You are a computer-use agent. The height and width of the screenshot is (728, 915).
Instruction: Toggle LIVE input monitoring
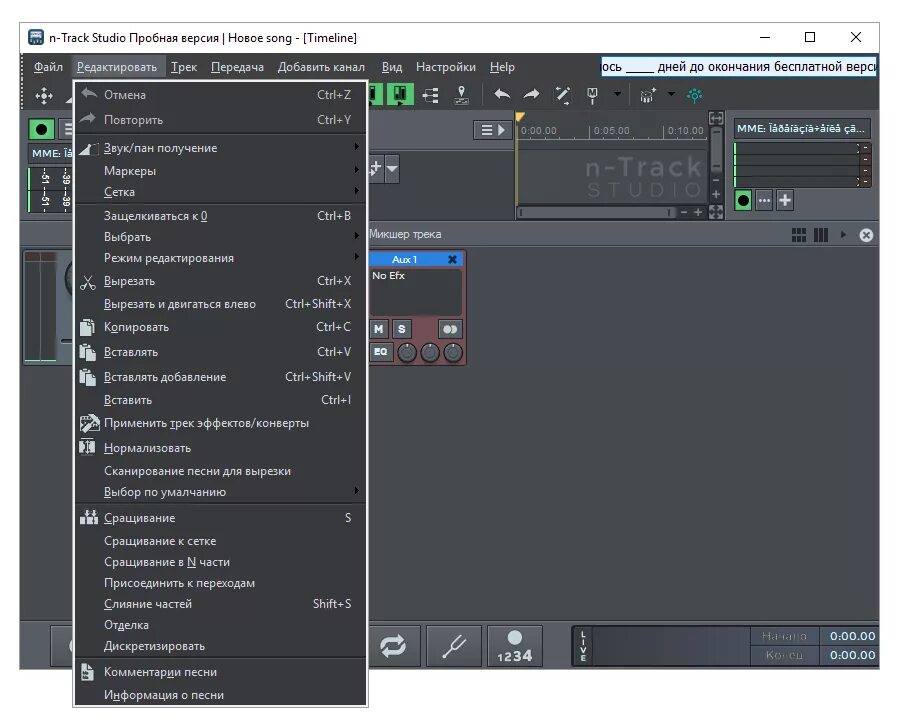(583, 646)
